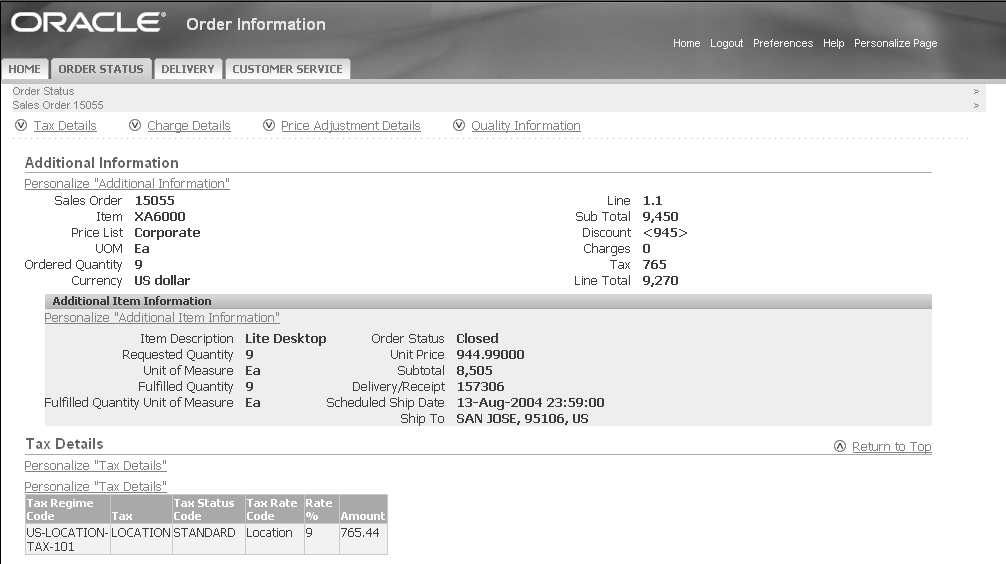The image size is (1006, 564).
Task: Click Personalize Page link
Action: [895, 43]
